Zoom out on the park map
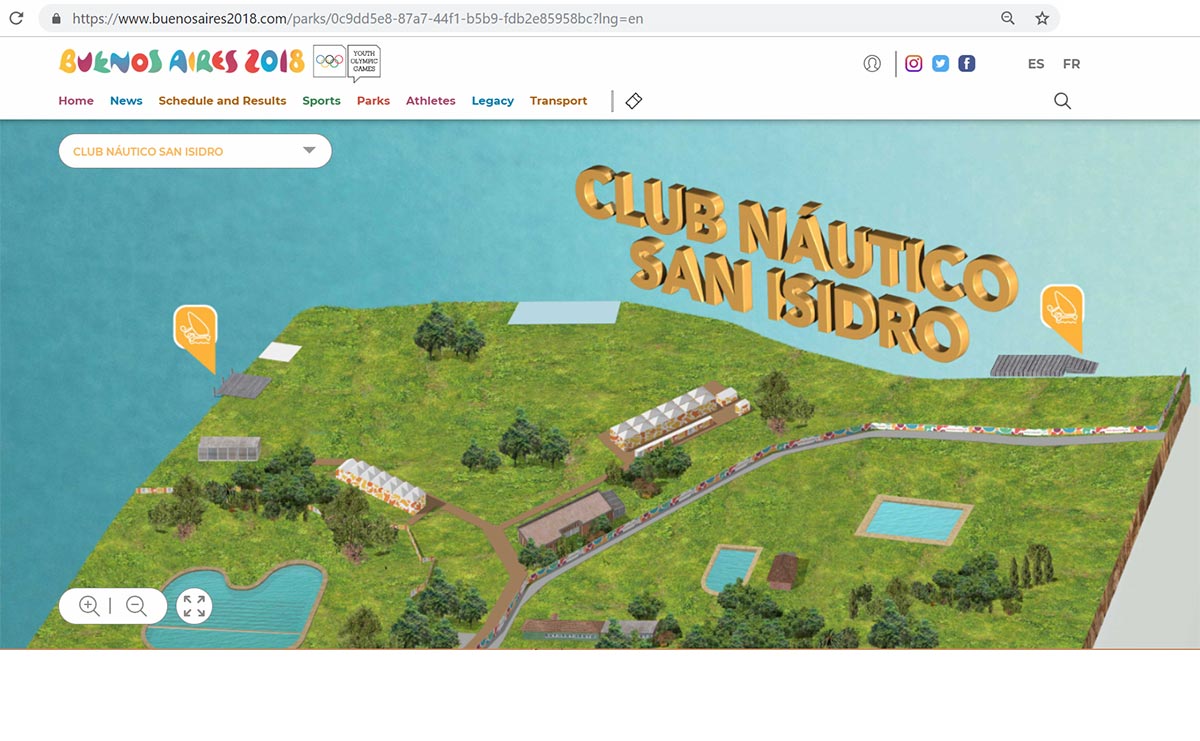This screenshot has height=741, width=1200. click(137, 605)
